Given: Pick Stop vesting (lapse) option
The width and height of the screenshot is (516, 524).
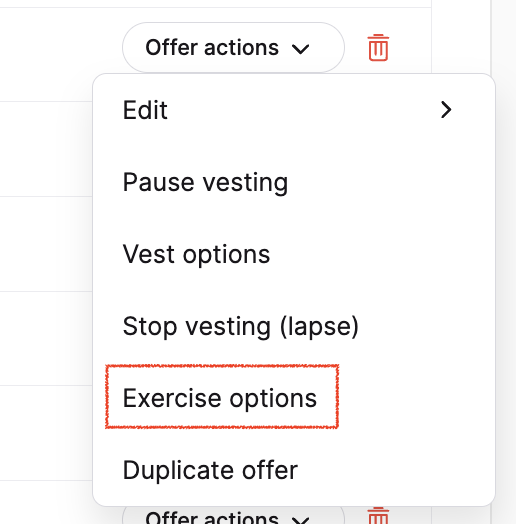Looking at the screenshot, I should pyautogui.click(x=294, y=326).
